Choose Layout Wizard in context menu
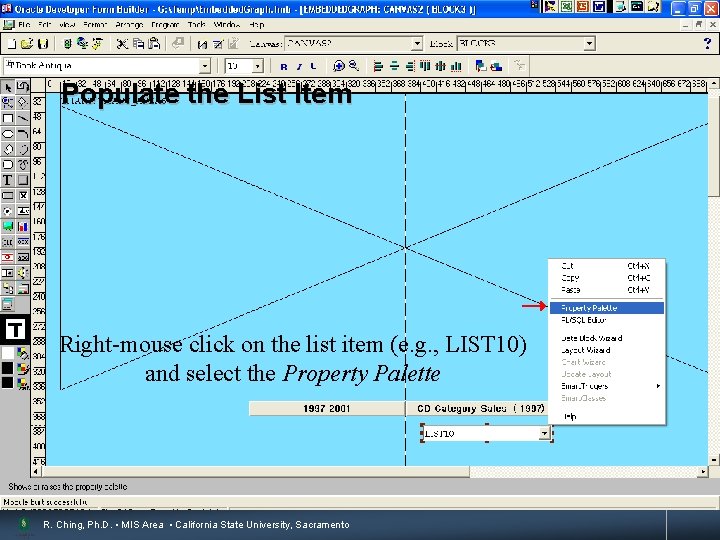 (x=607, y=350)
